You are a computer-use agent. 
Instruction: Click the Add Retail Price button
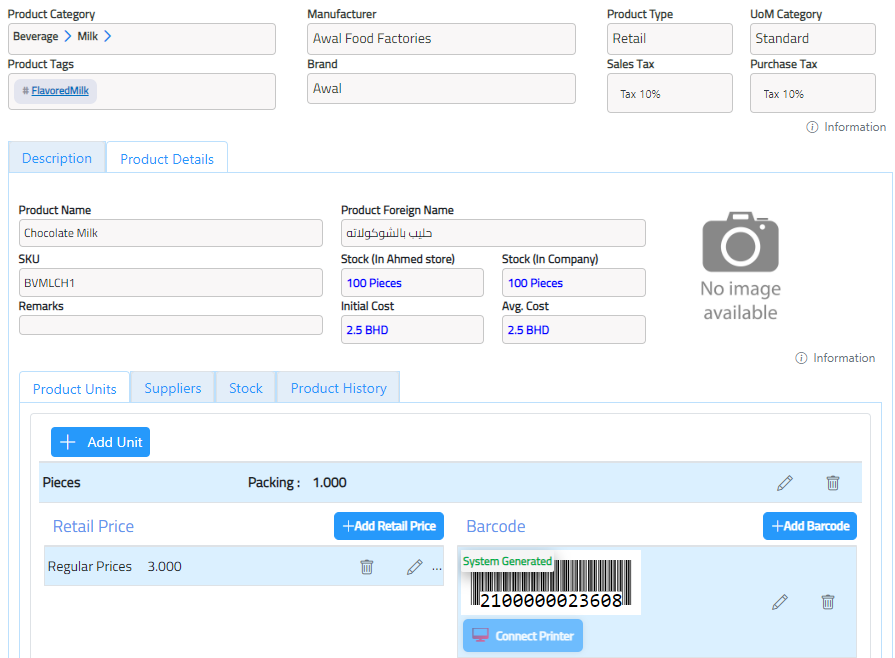click(x=389, y=526)
